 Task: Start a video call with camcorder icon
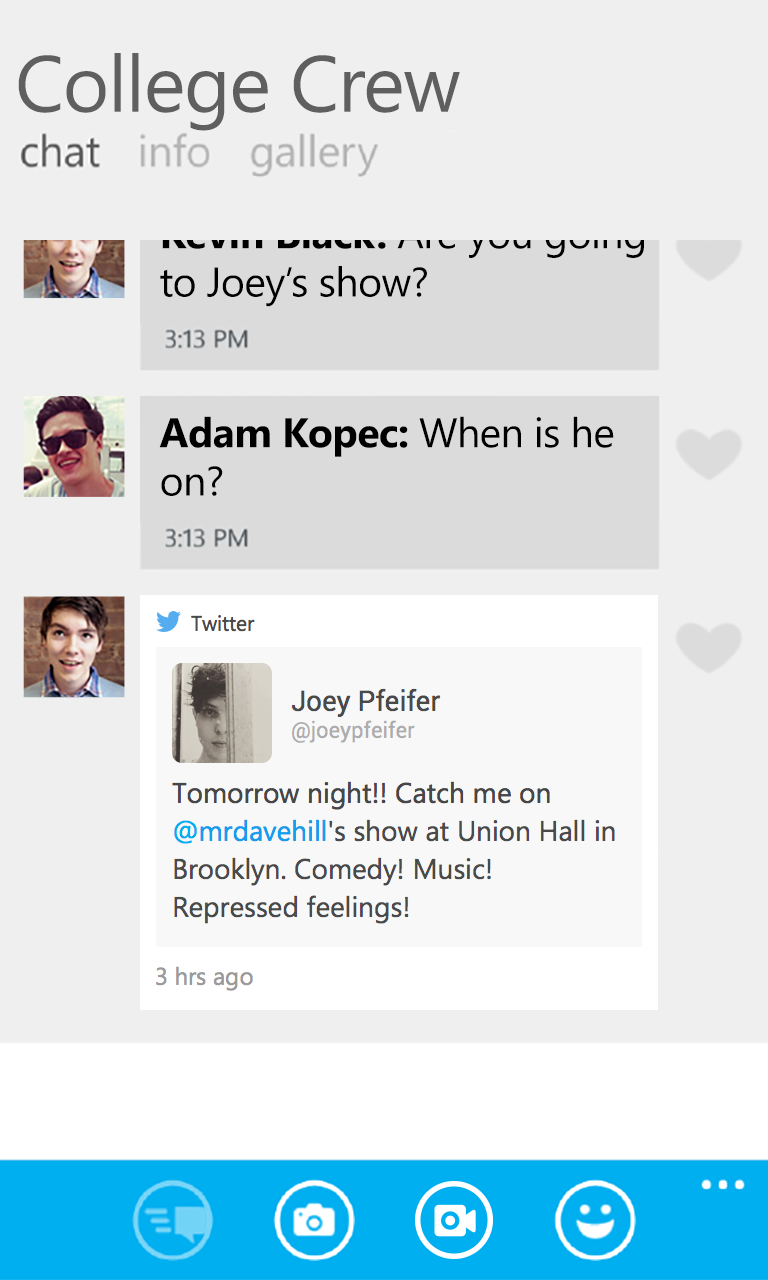pos(455,1220)
